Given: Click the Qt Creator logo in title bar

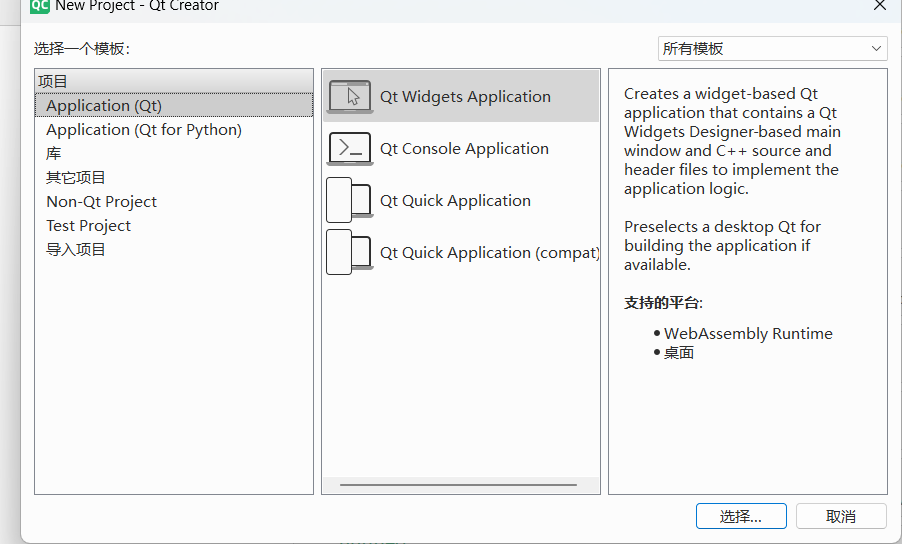Looking at the screenshot, I should (x=40, y=6).
